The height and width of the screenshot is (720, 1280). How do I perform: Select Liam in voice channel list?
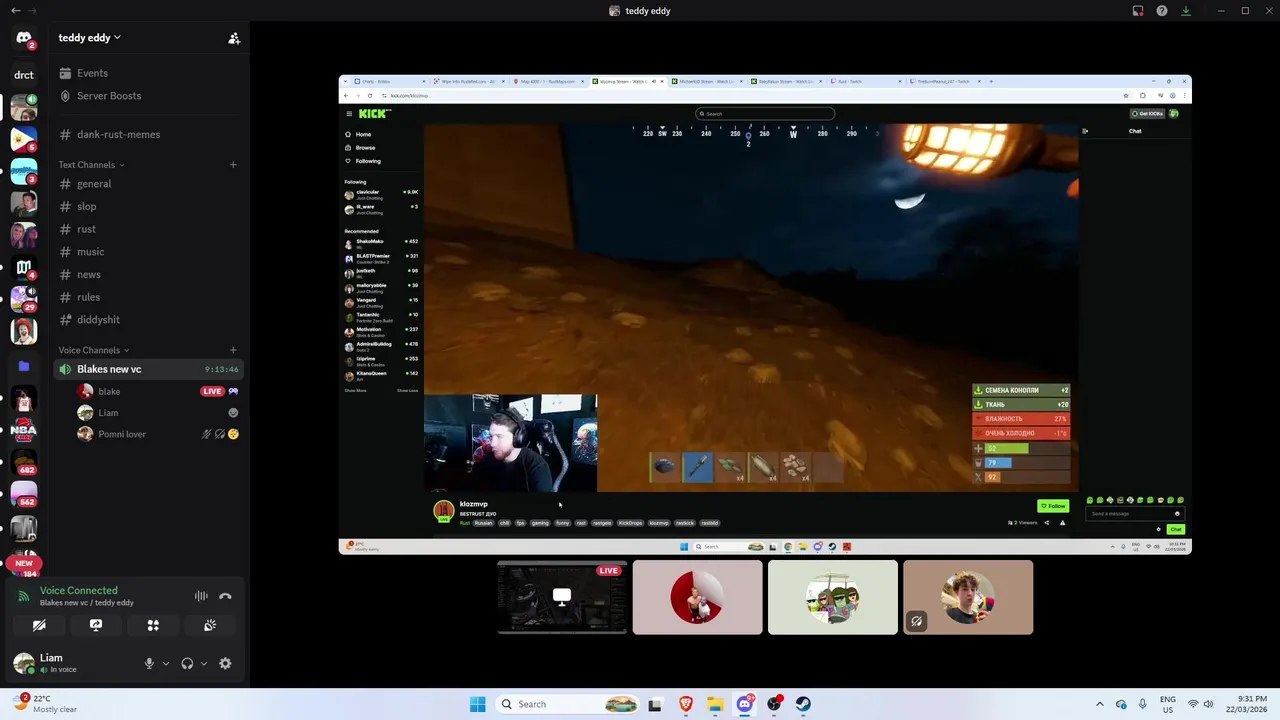(158, 412)
